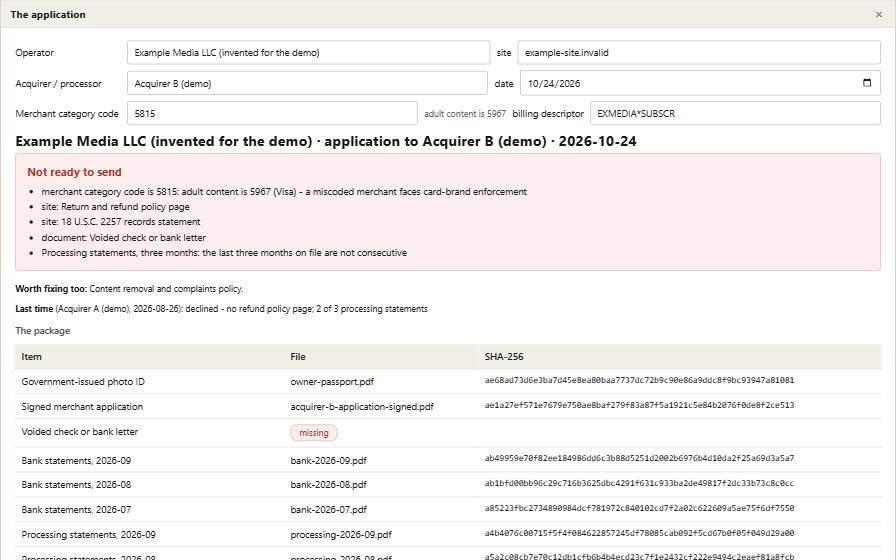The width and height of the screenshot is (896, 560).
Task: Select the SHA-256 hash for the signed application
Action: tap(639, 405)
